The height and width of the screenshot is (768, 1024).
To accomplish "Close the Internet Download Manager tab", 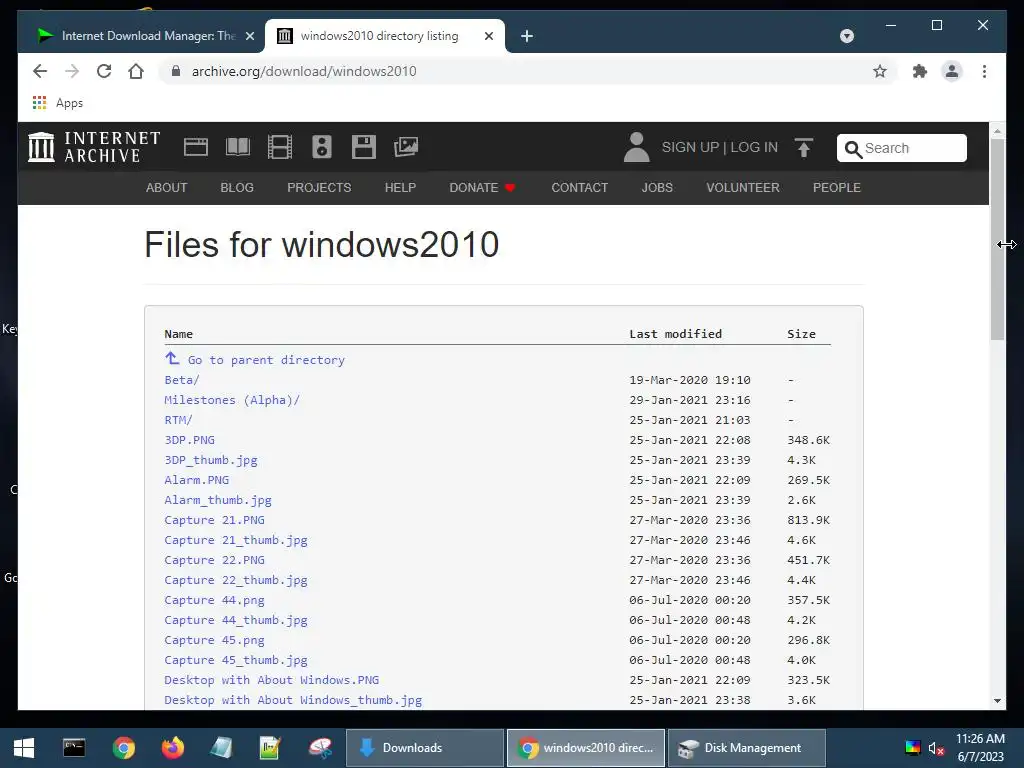I will tap(249, 36).
